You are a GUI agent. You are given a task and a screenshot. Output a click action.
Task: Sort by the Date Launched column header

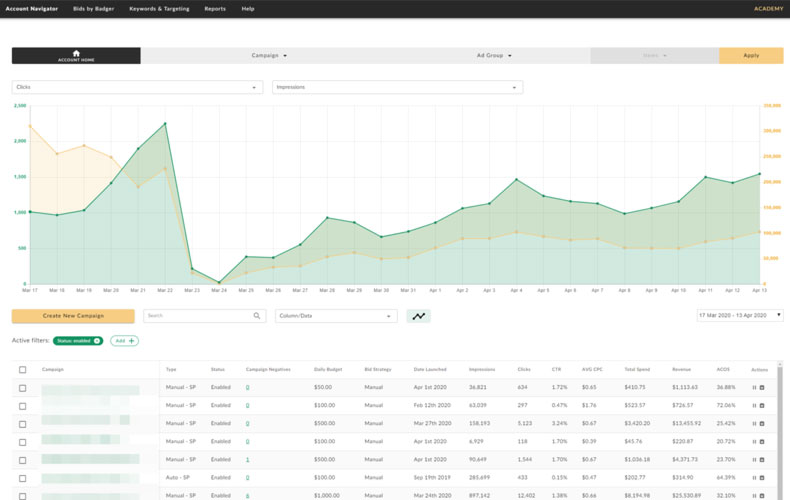coord(430,369)
